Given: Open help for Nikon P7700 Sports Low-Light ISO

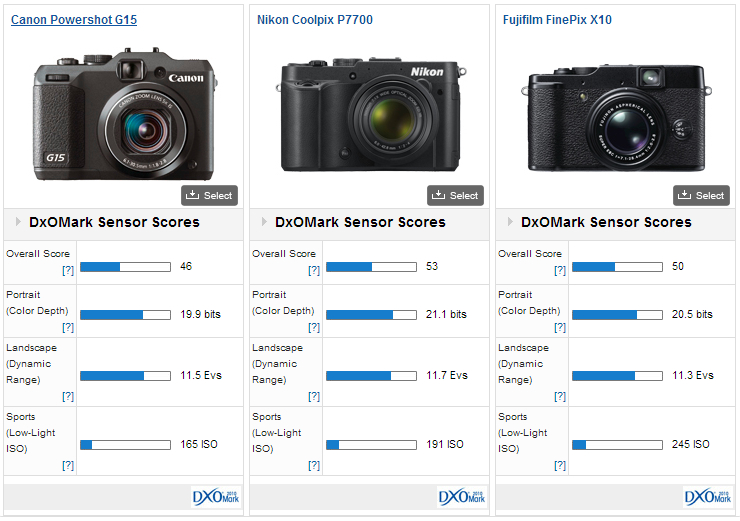Looking at the screenshot, I should [x=314, y=465].
